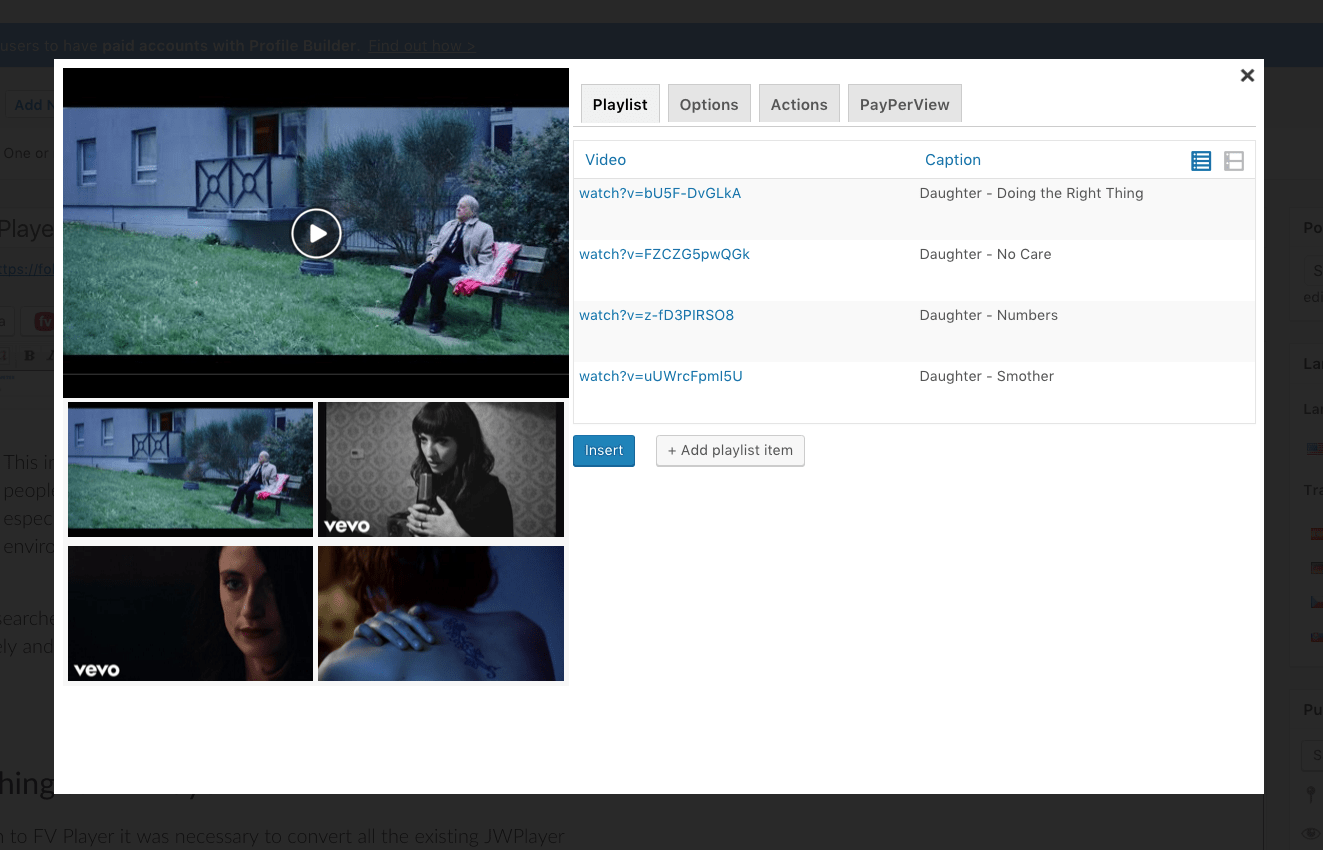Click Find out how link in banner

pyautogui.click(x=421, y=46)
